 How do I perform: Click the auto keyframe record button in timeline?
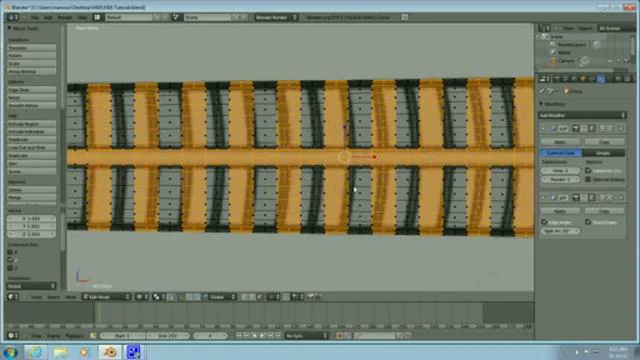pyautogui.click(x=339, y=336)
